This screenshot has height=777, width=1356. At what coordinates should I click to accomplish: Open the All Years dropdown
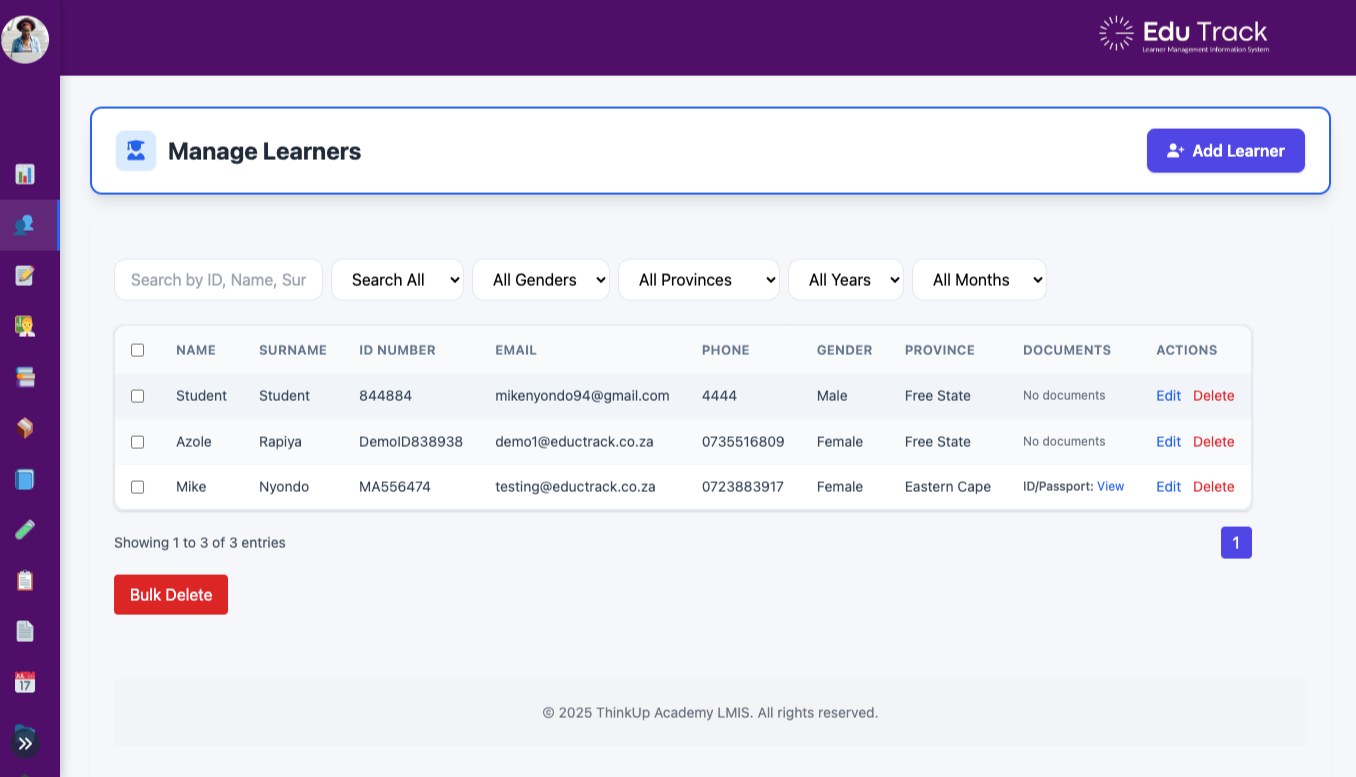[845, 280]
